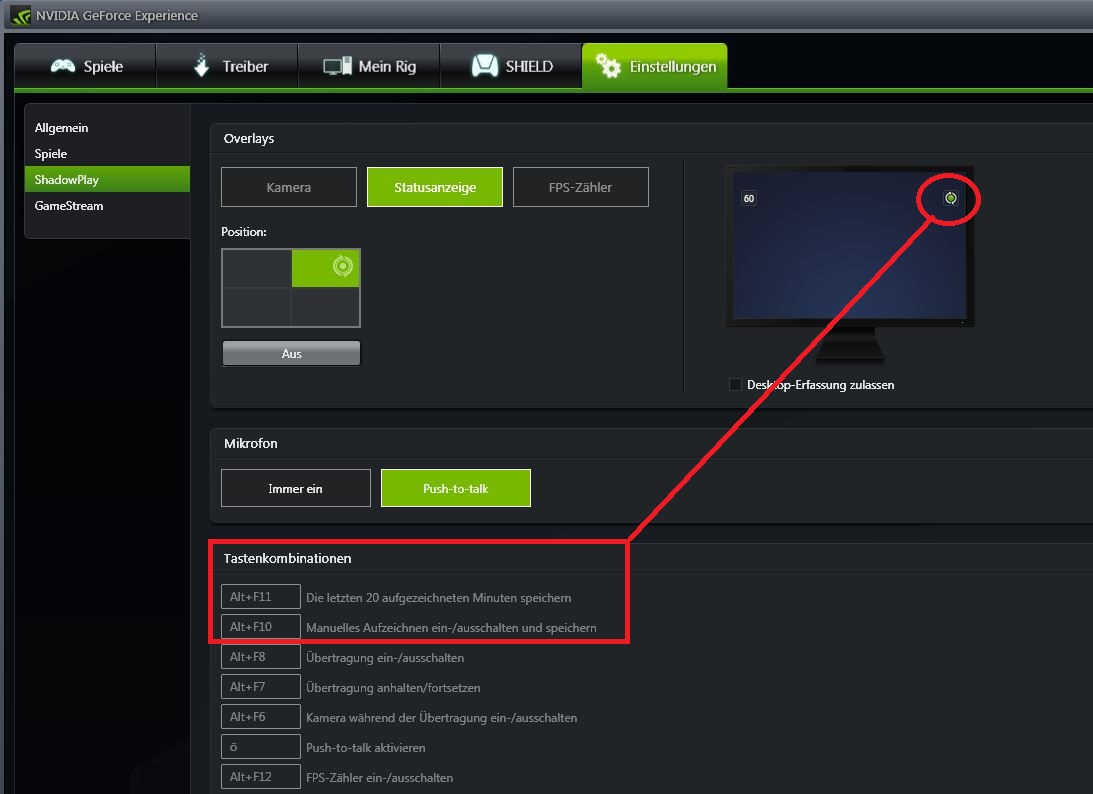
Task: Click the NVIDIA logo in the title bar
Action: [21, 15]
